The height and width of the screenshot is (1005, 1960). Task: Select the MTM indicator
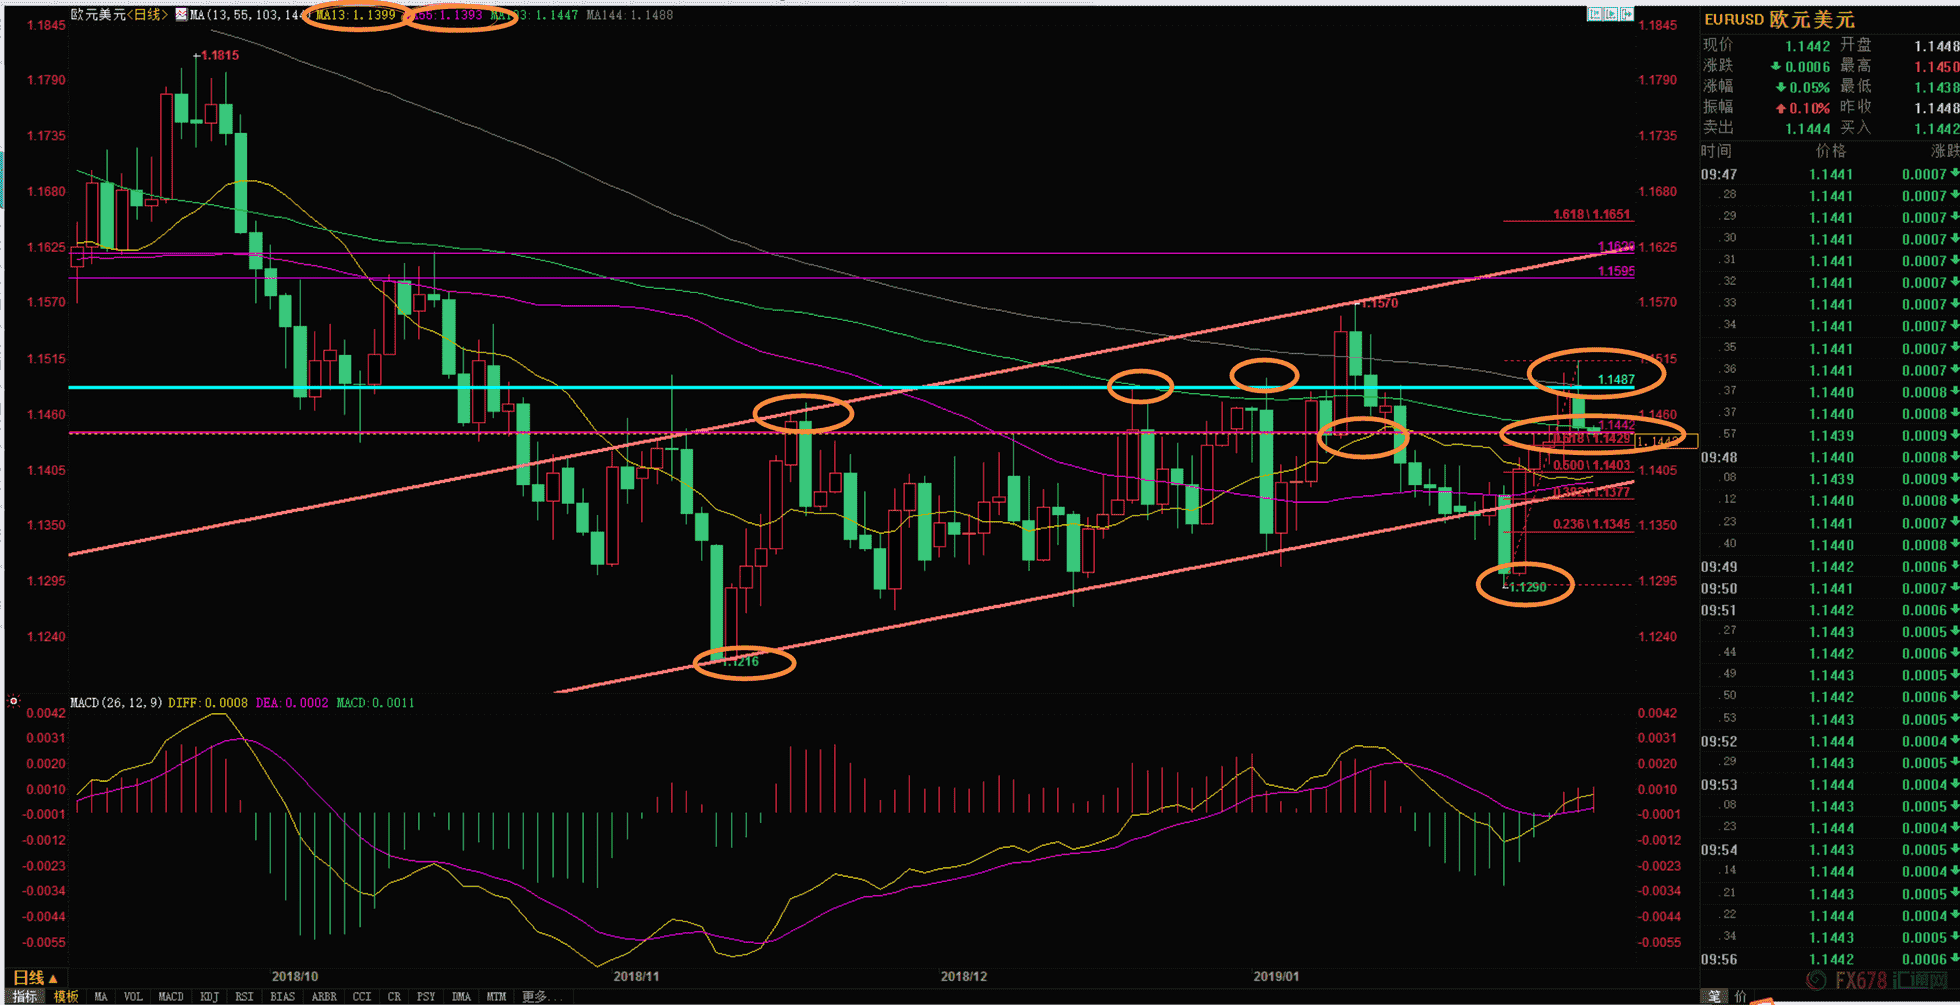[x=496, y=997]
